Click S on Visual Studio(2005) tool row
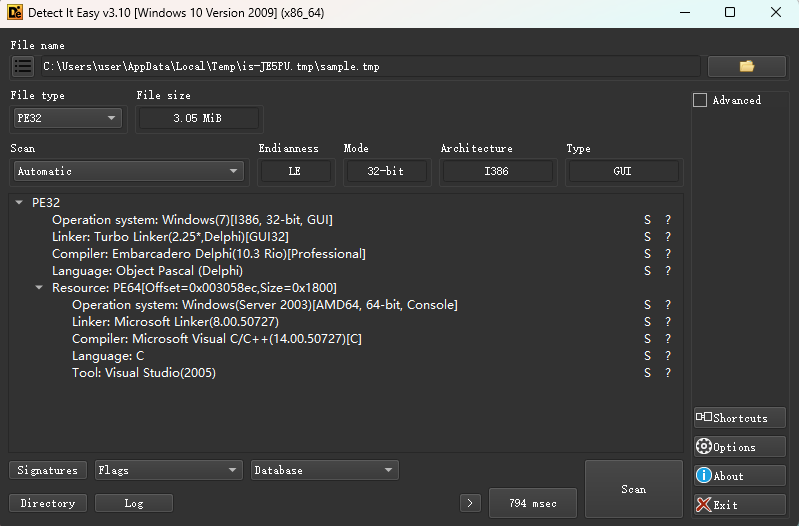This screenshot has height=526, width=799. pyautogui.click(x=647, y=373)
